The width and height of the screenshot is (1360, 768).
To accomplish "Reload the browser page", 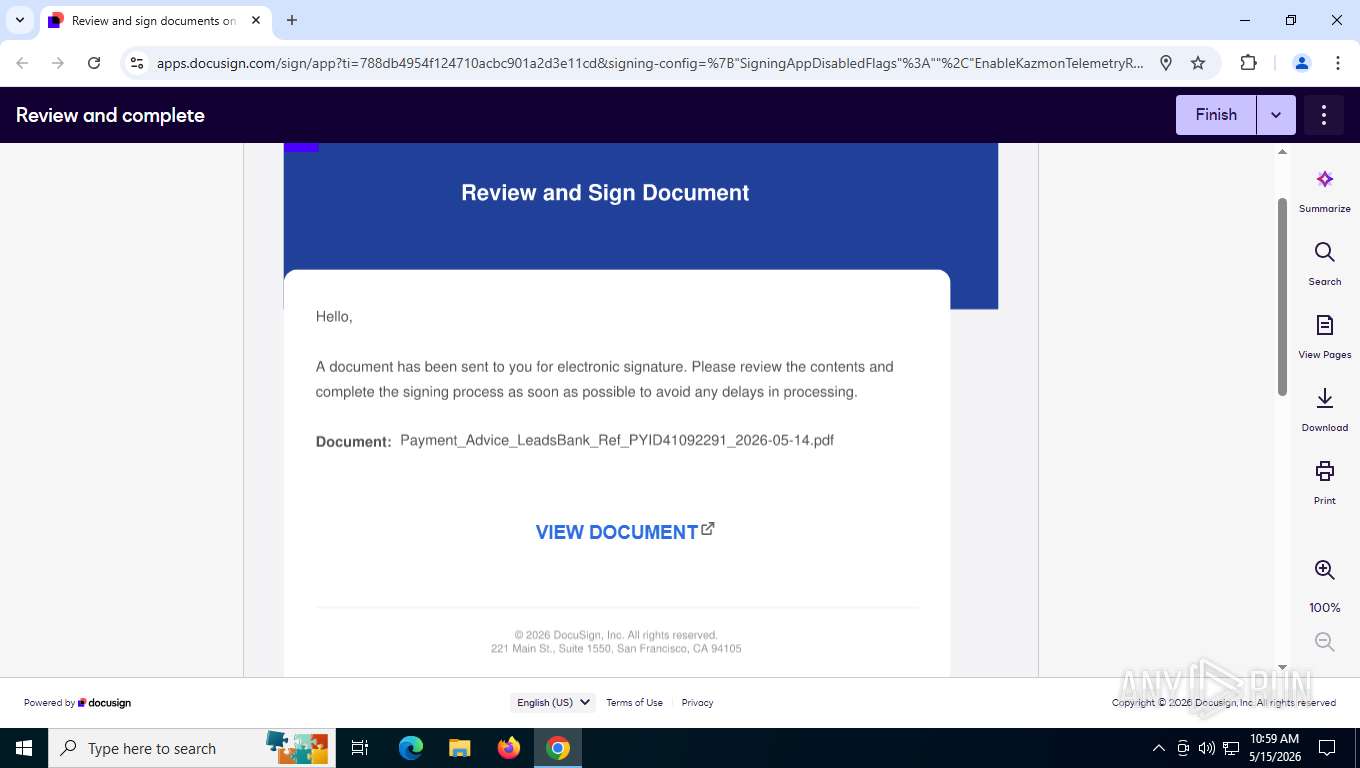I will (94, 63).
